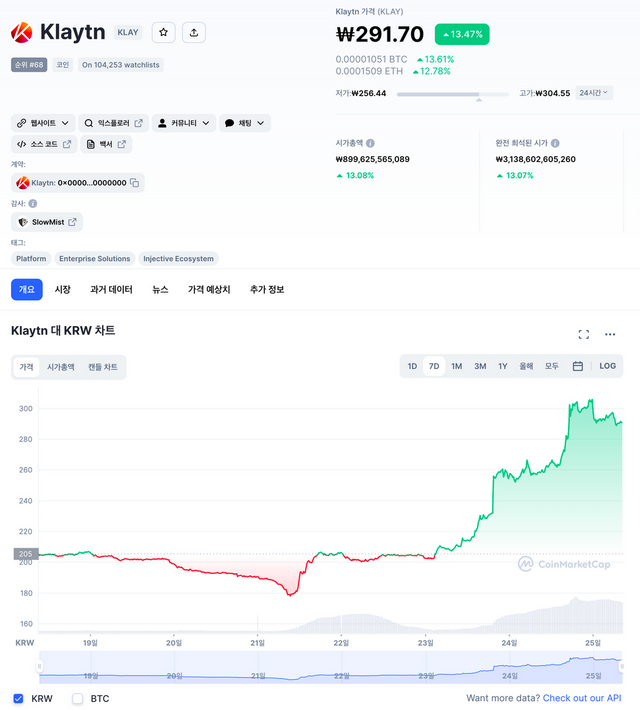Screen dimensions: 640x710
Task: Enable the BTC currency checkbox
Action: point(77,698)
